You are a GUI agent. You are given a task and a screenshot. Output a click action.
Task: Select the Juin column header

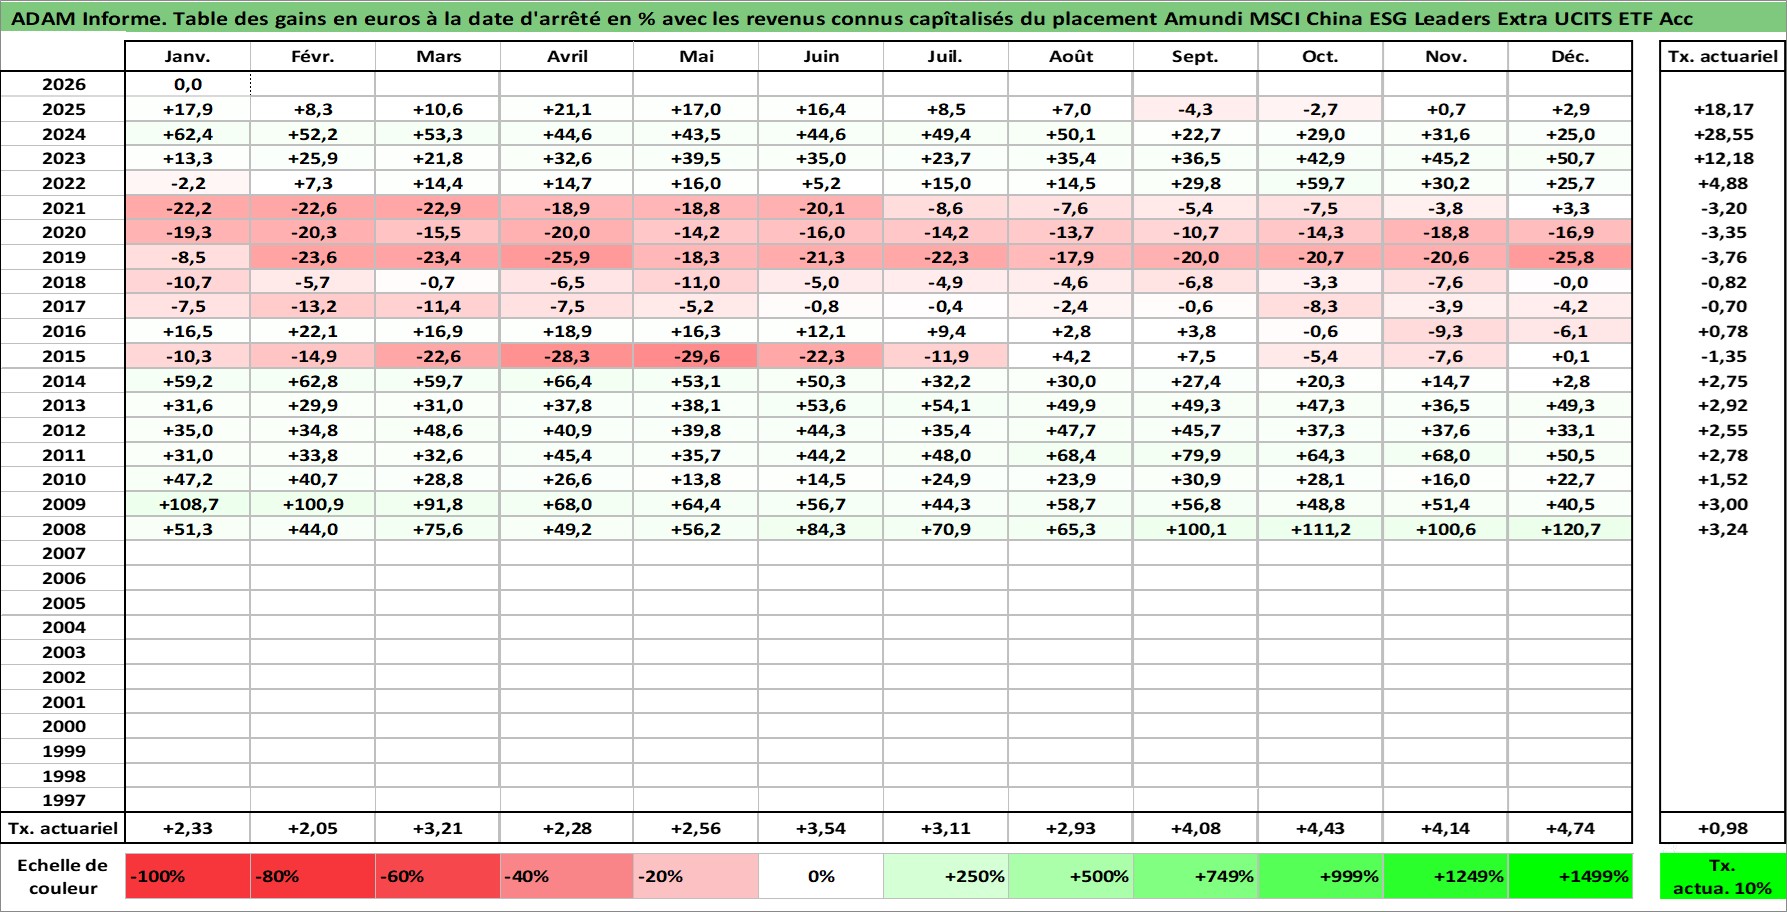pos(821,57)
